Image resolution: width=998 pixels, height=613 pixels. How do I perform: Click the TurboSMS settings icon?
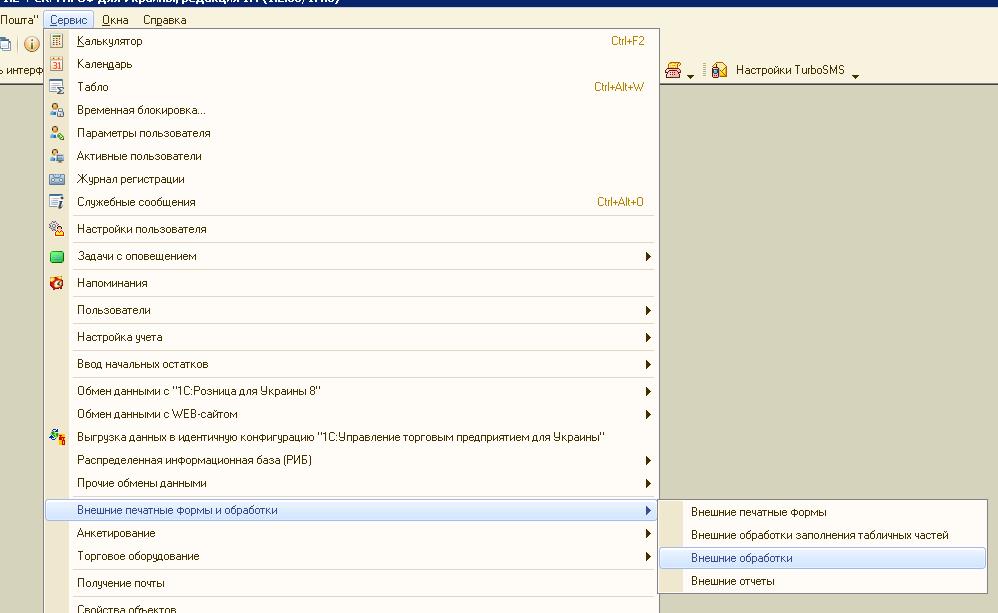tap(719, 69)
